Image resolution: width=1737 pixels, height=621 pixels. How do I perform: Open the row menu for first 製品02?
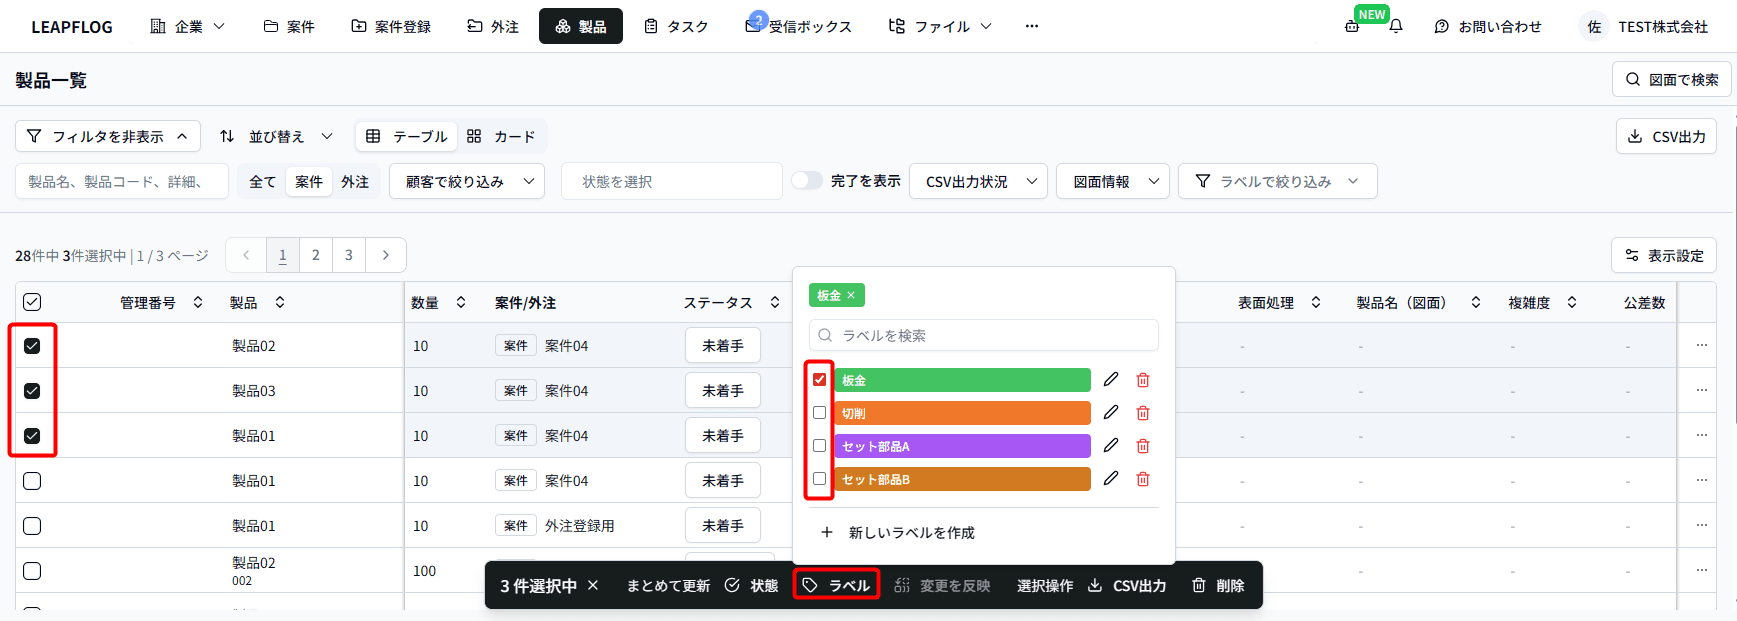click(x=1702, y=345)
